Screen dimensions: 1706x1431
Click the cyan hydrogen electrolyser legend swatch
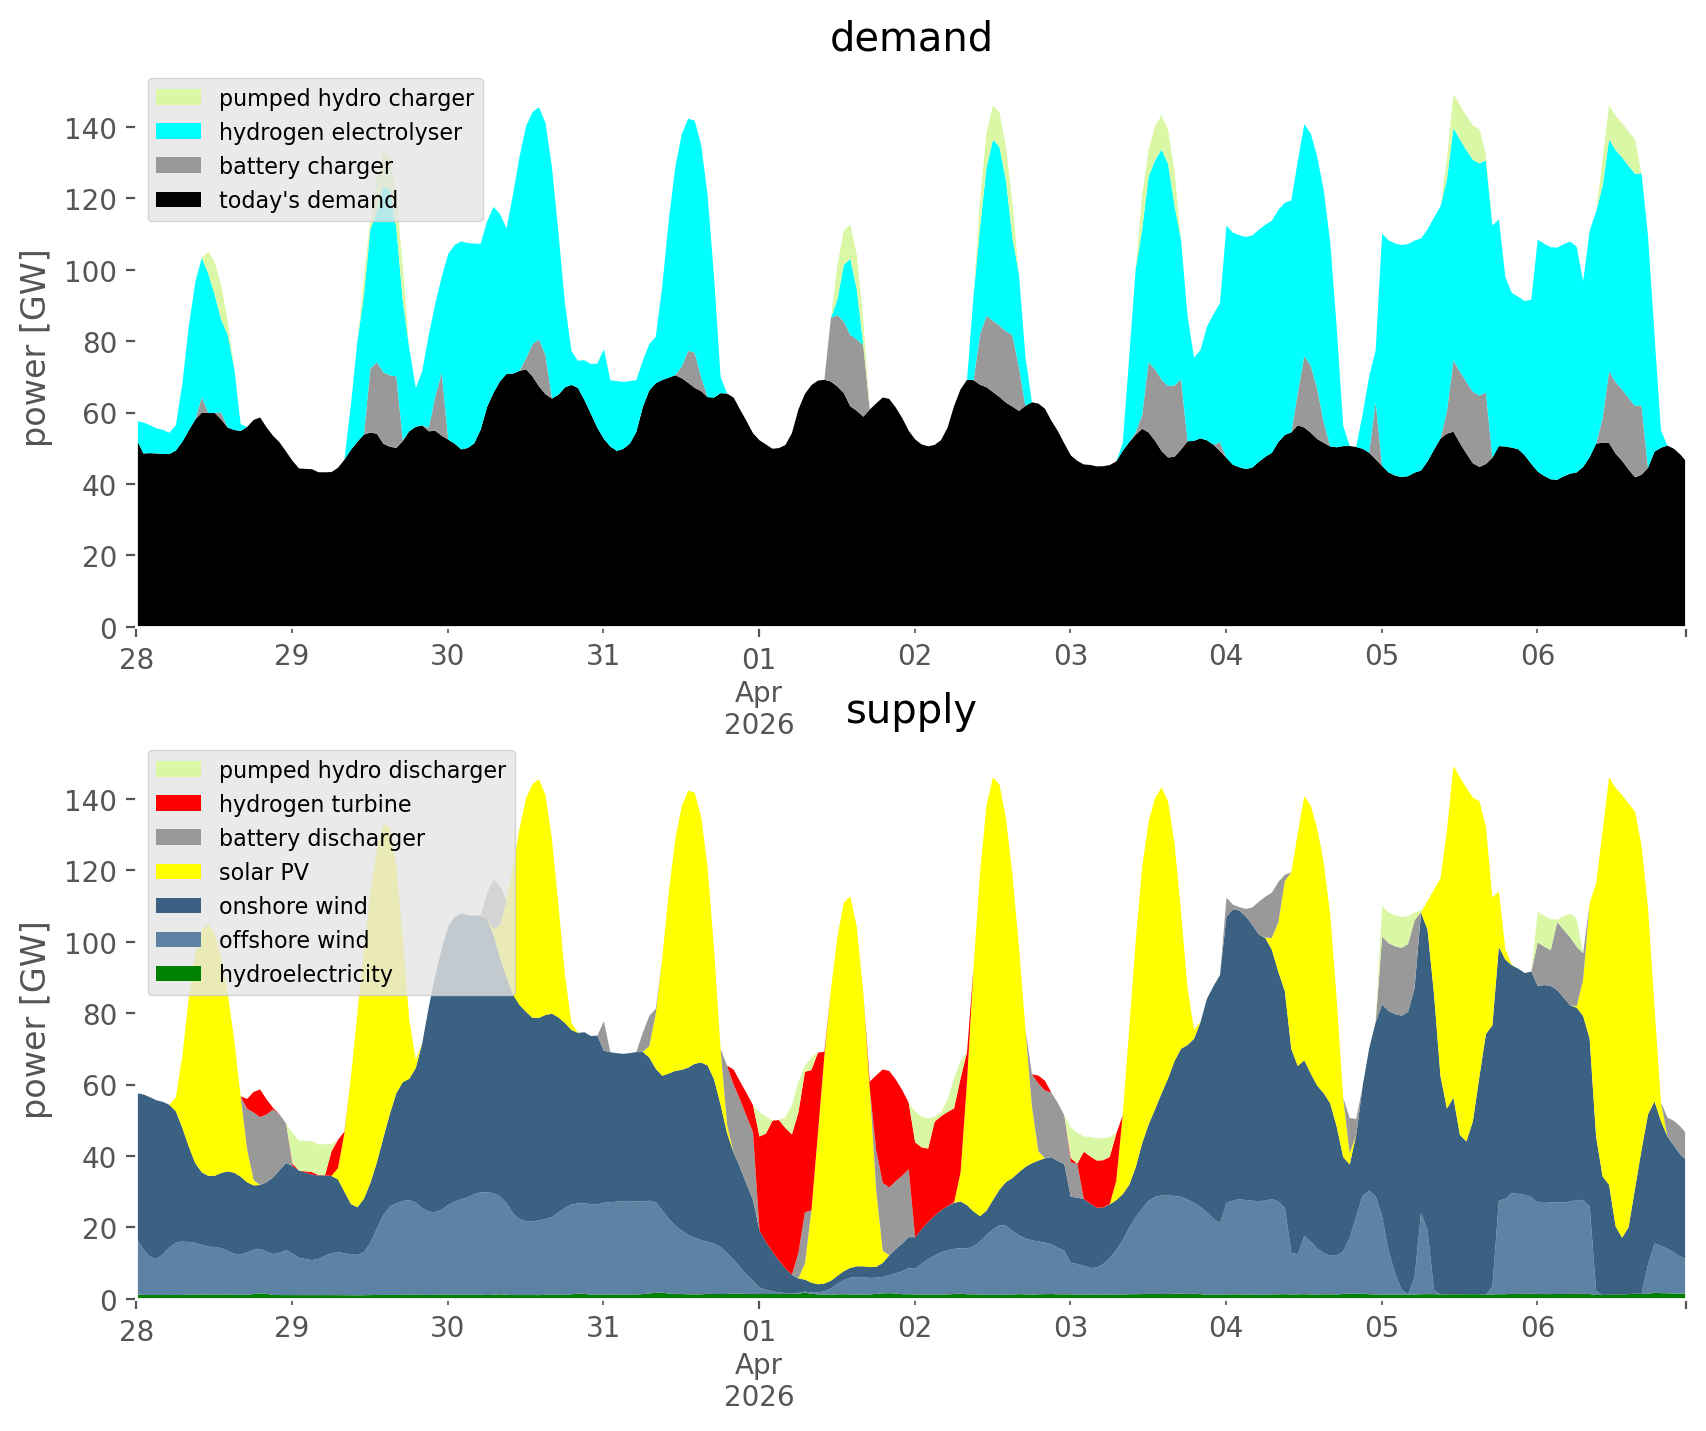tap(179, 132)
